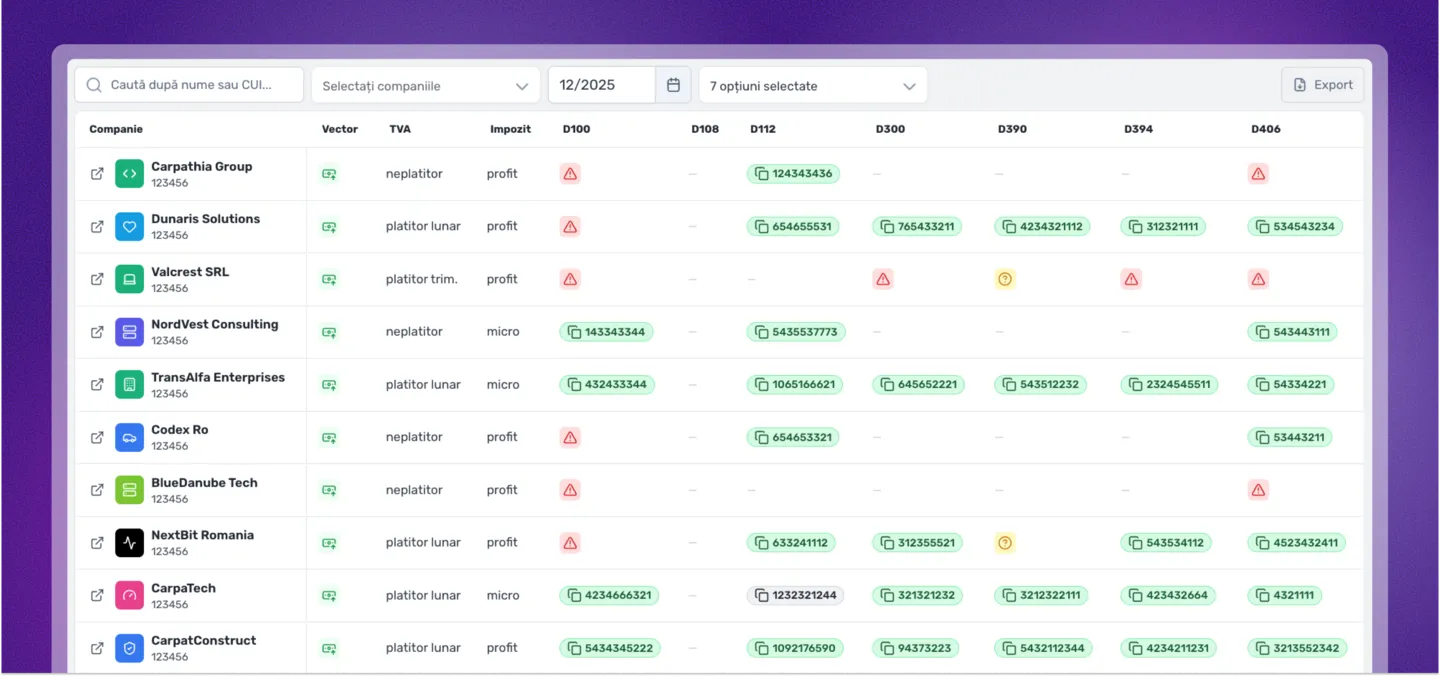Open Dunaris Solutions external link icon

tap(97, 227)
